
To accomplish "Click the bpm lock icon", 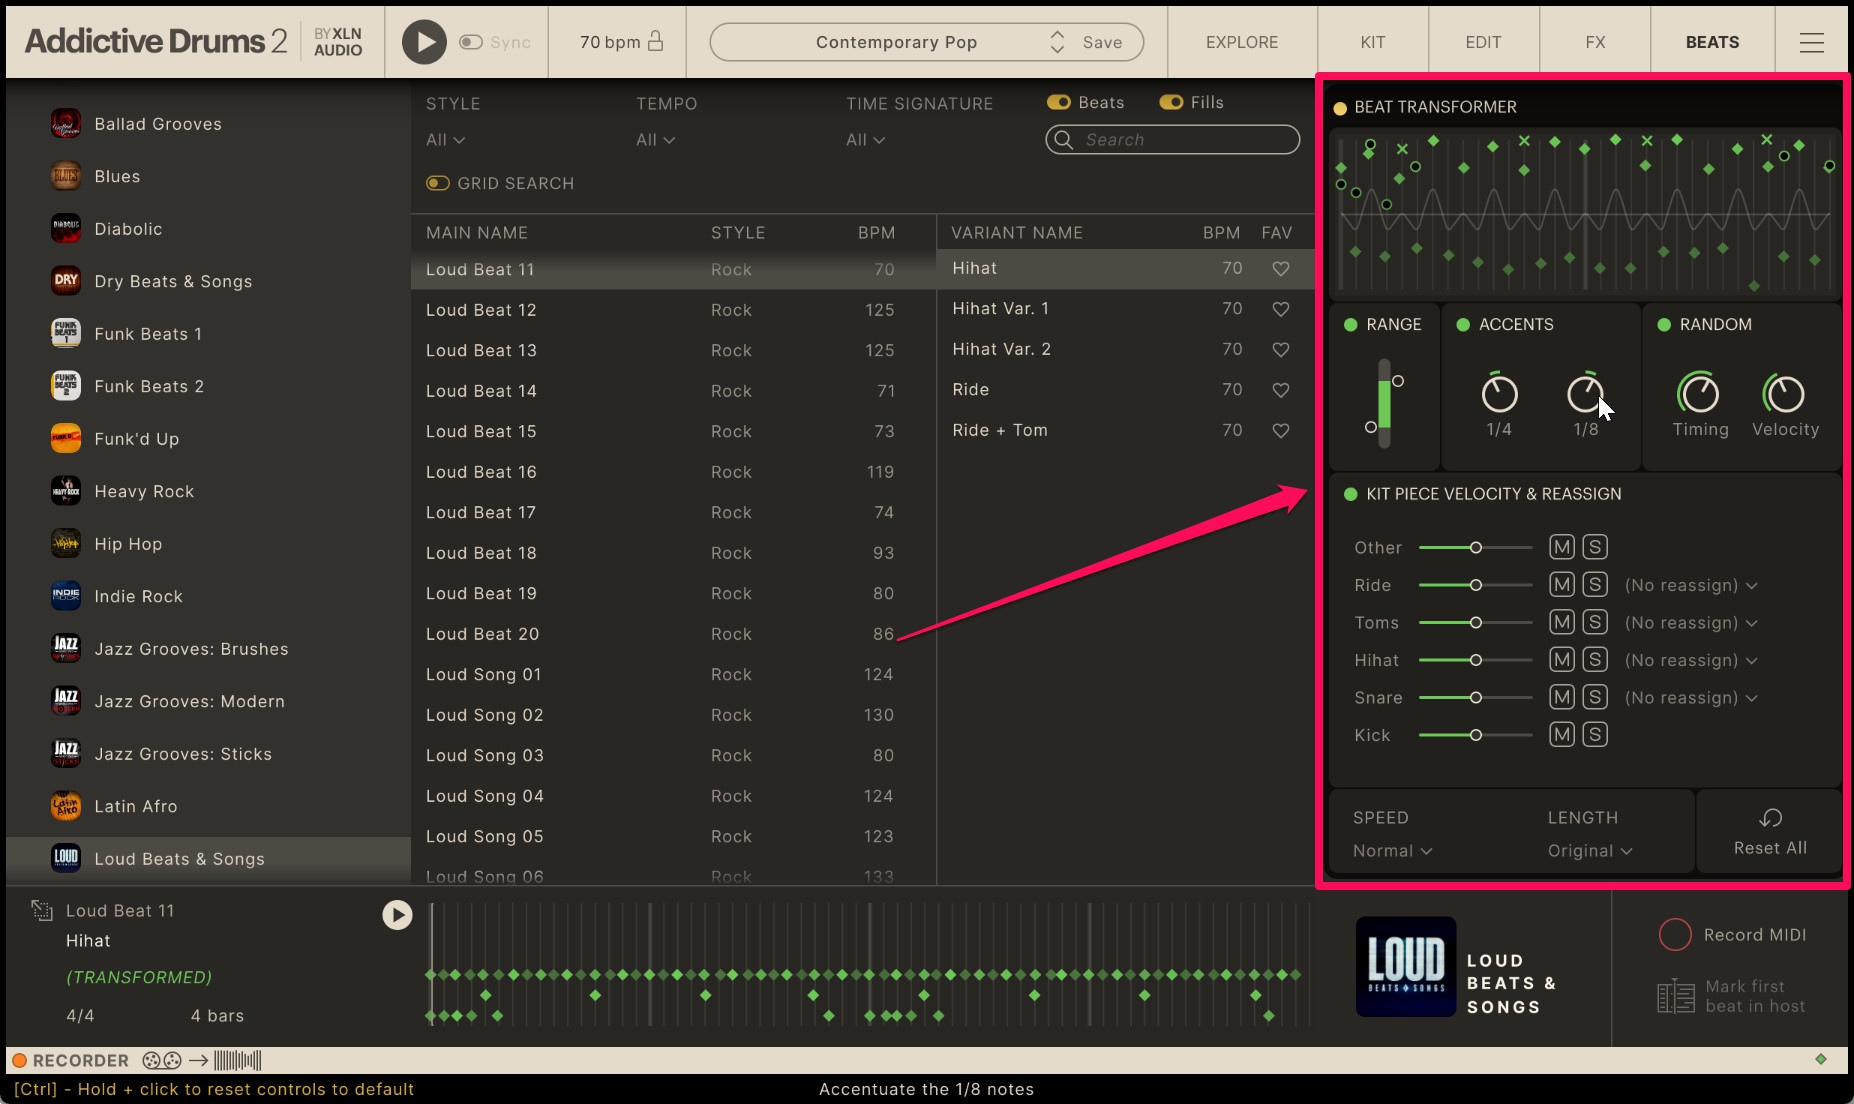I will point(656,41).
